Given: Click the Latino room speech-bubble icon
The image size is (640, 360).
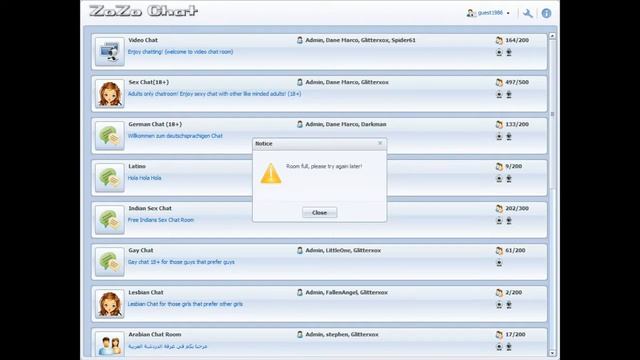Looking at the screenshot, I should (x=109, y=178).
